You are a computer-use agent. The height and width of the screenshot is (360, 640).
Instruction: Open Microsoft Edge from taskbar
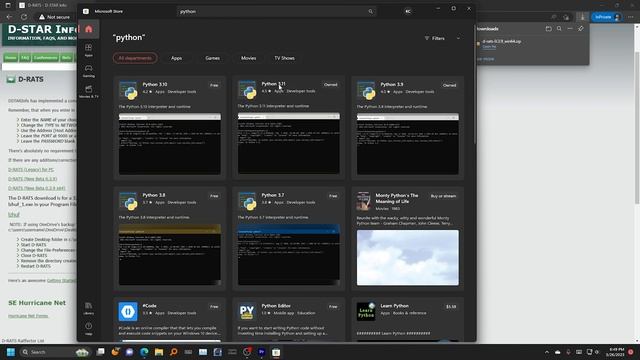(x=144, y=352)
